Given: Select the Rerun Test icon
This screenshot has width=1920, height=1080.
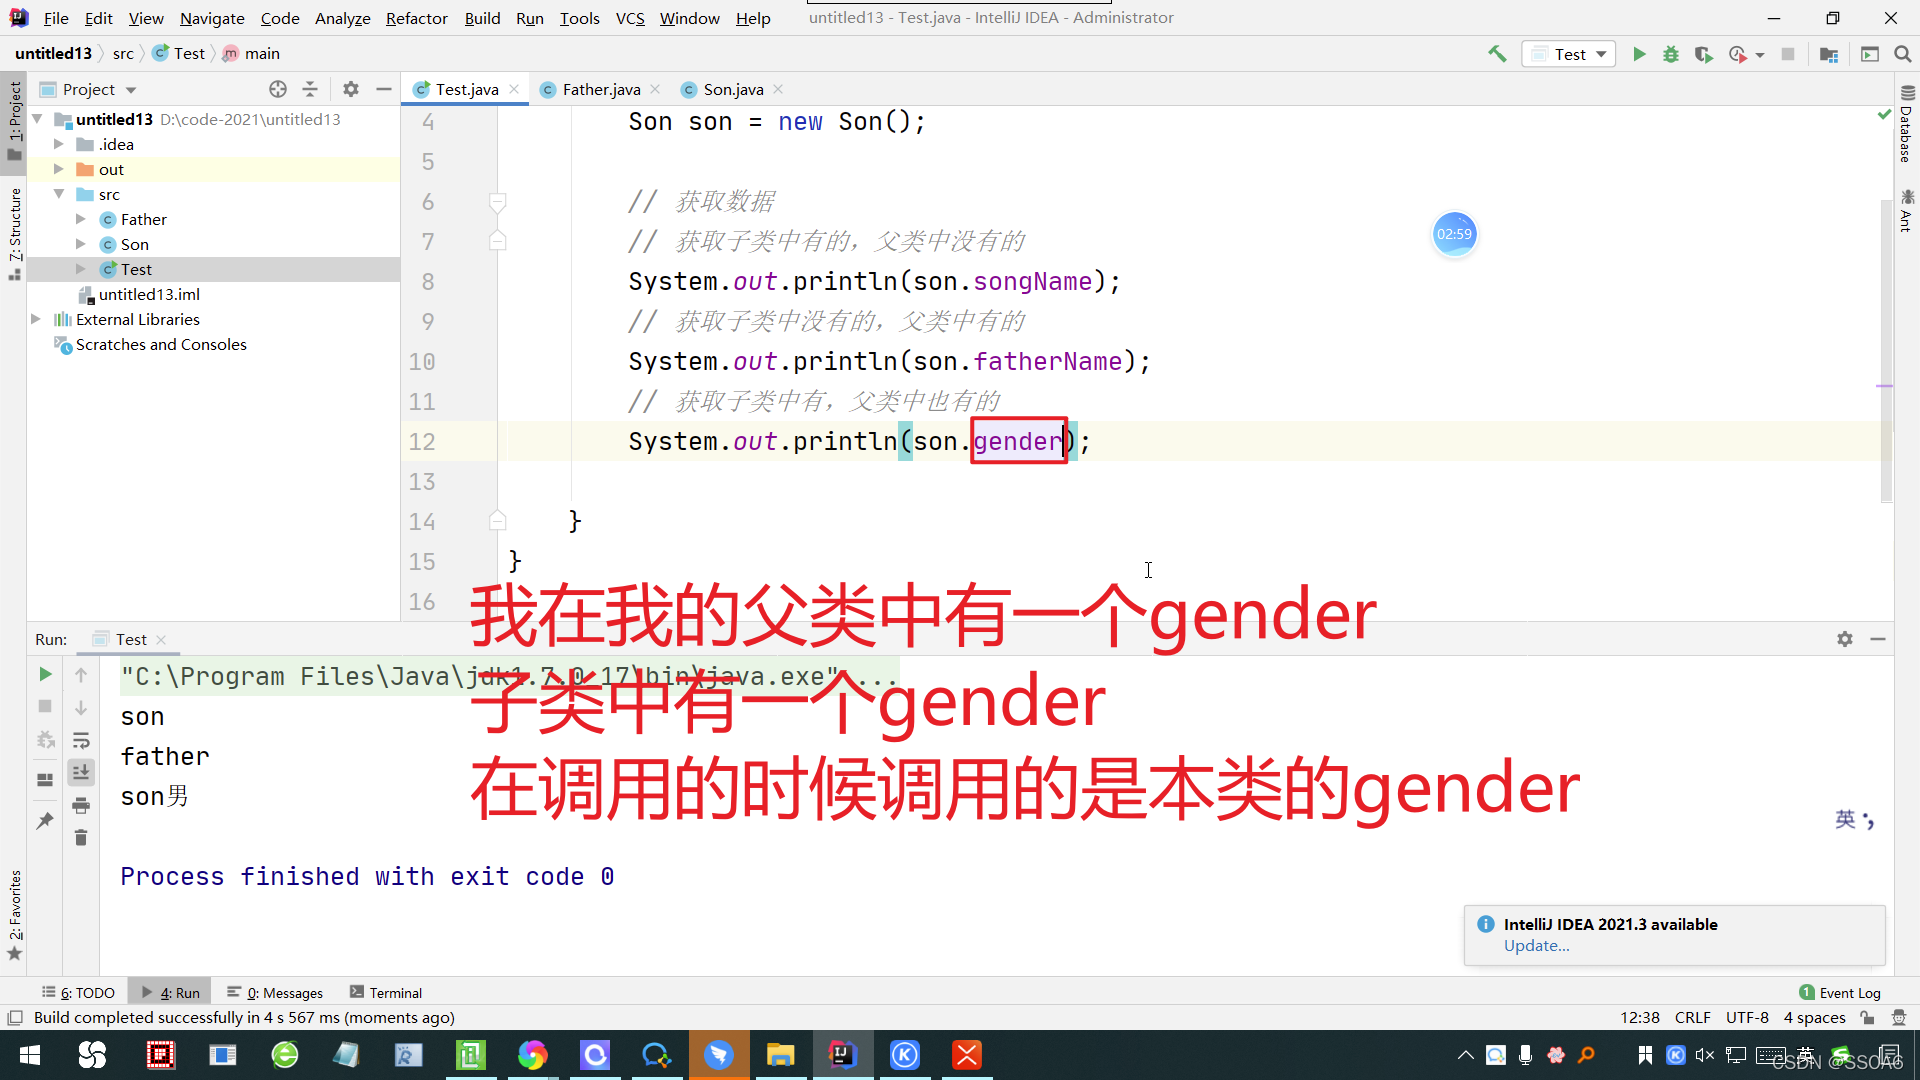Looking at the screenshot, I should coord(45,674).
